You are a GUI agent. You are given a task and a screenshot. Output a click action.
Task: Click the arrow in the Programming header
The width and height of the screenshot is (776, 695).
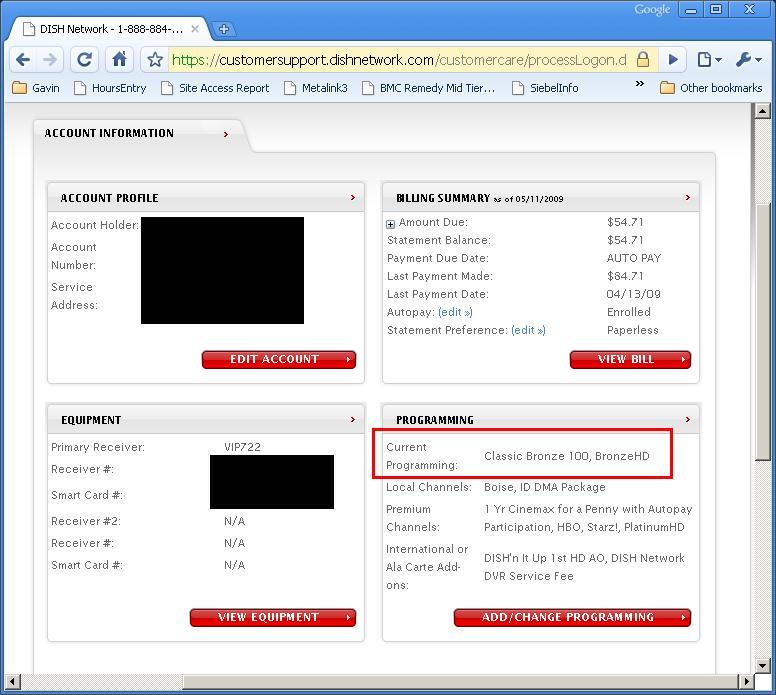687,419
